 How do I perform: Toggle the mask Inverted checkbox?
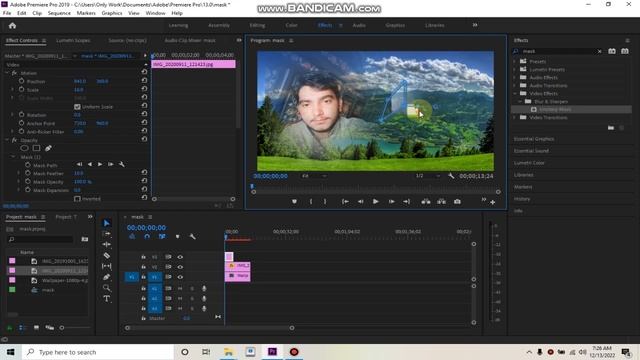[x=77, y=199]
